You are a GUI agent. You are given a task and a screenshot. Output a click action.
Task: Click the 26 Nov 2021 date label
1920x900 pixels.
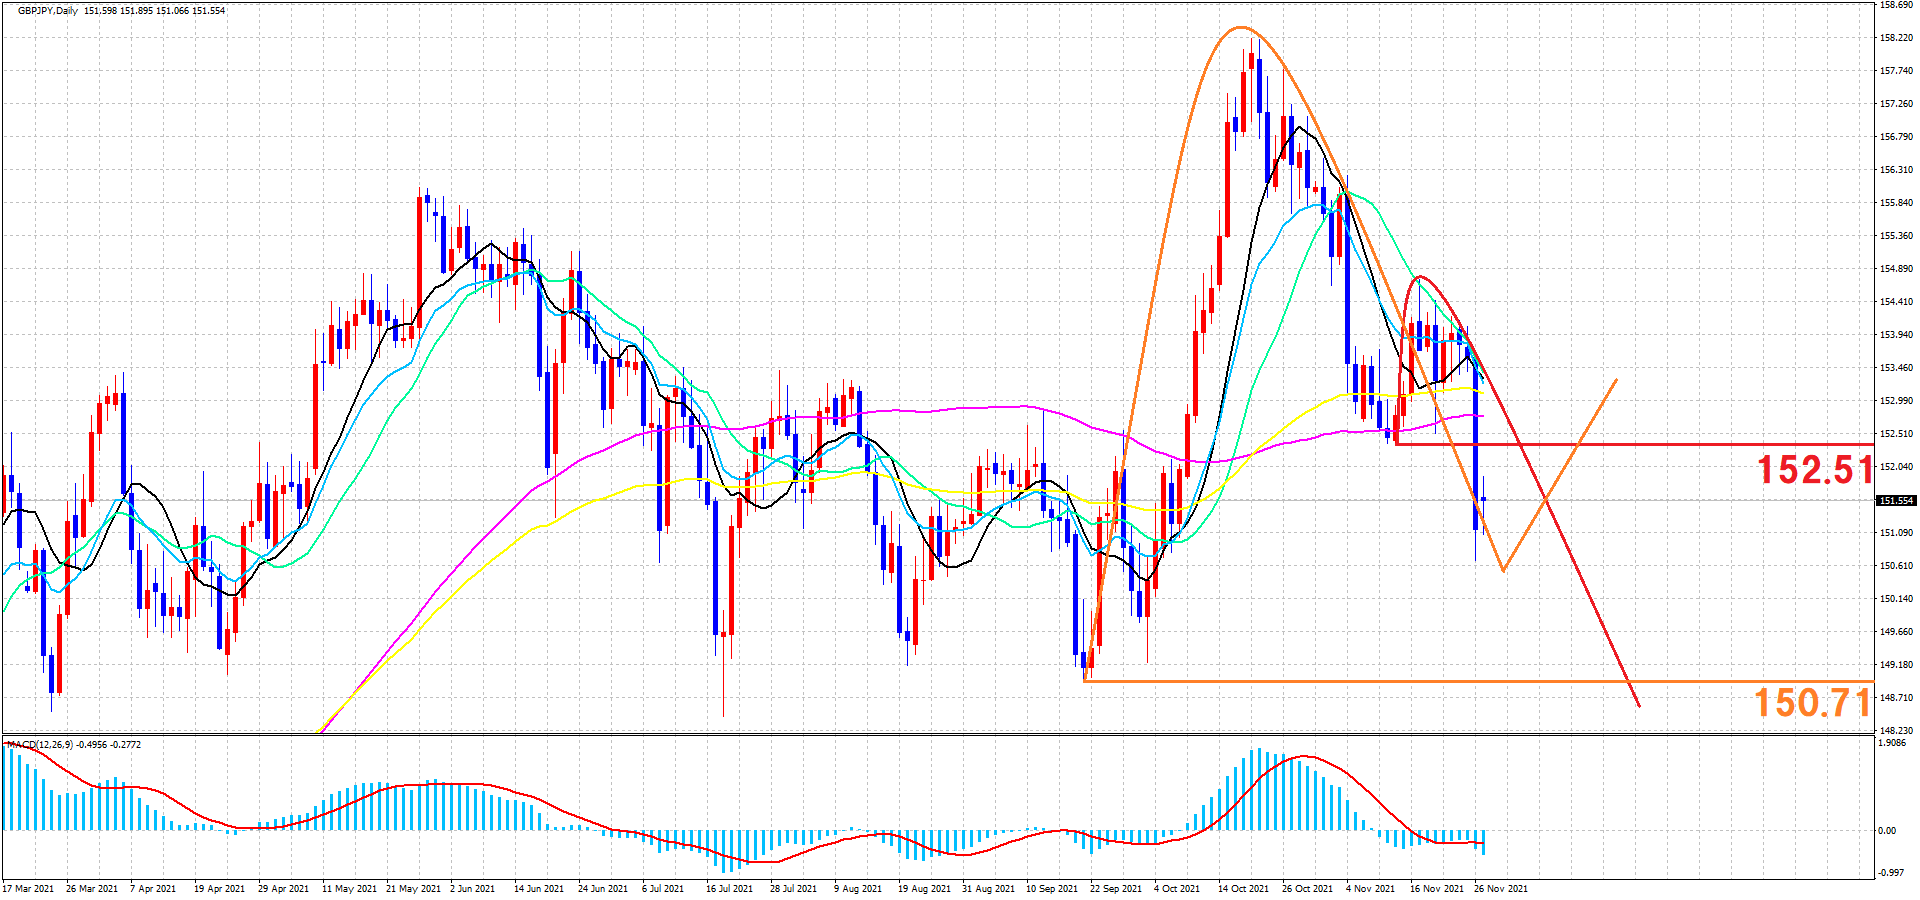pyautogui.click(x=1500, y=889)
